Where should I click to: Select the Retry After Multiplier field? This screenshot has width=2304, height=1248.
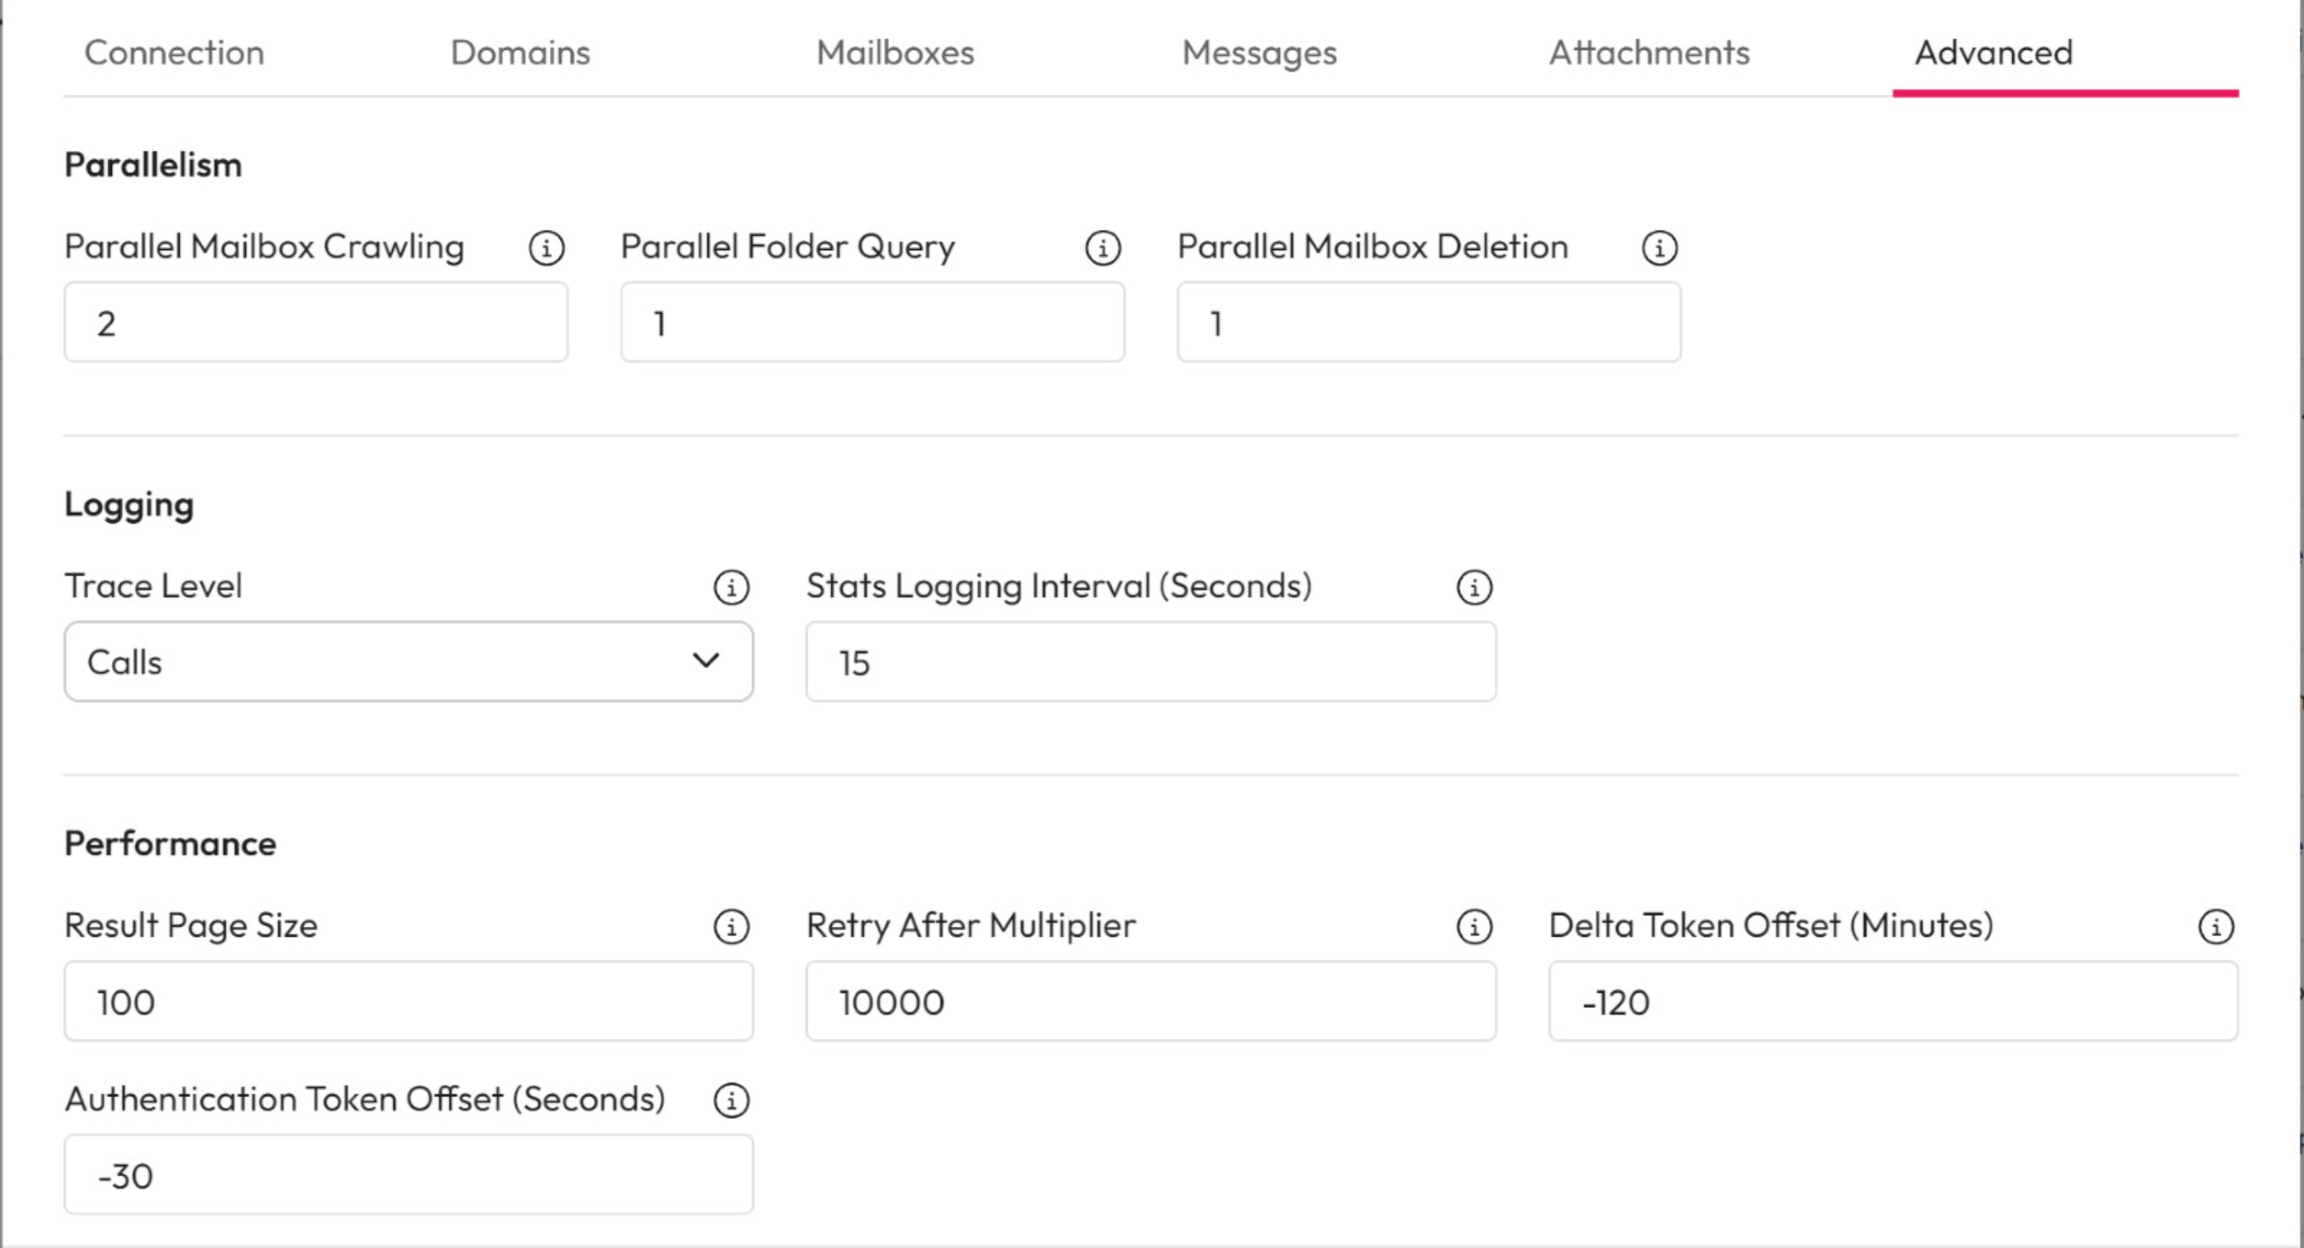(x=1150, y=1002)
